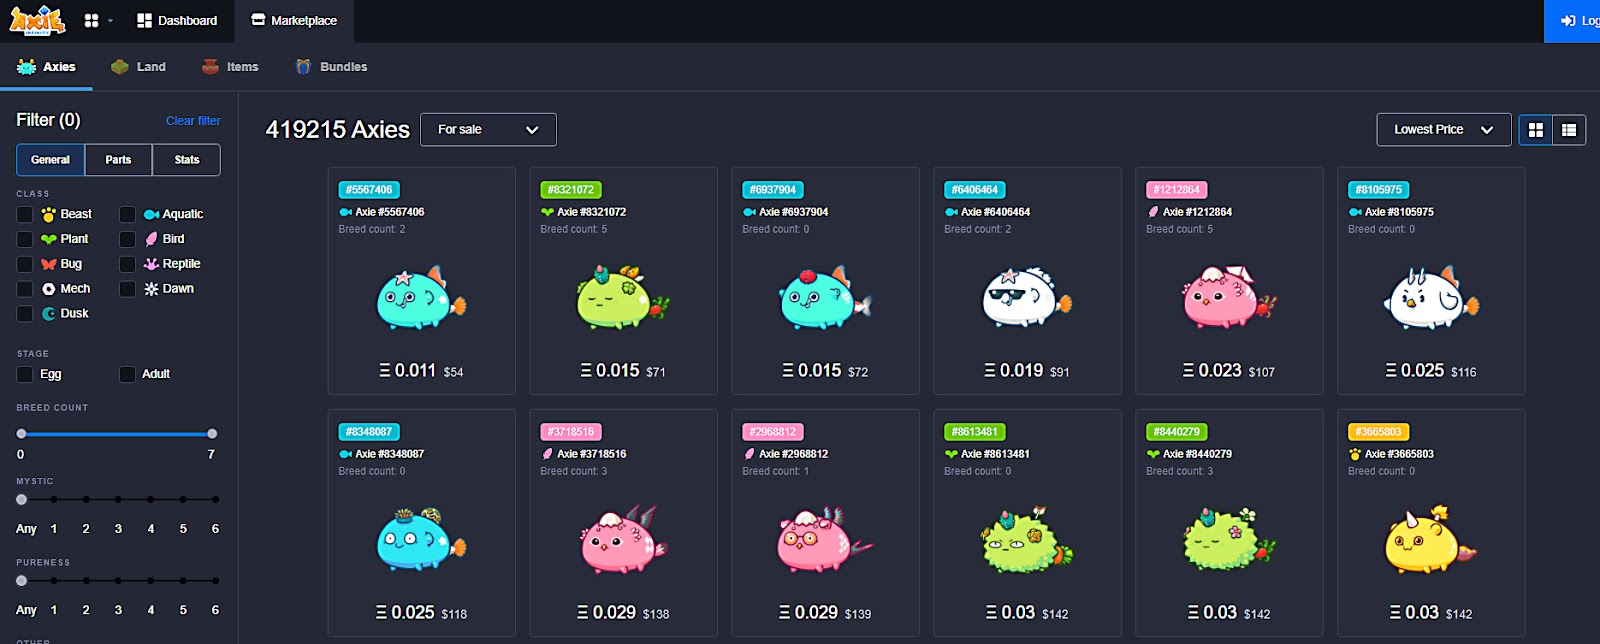Click the Mech class icon
Screen dimensions: 1600x644
coord(49,289)
